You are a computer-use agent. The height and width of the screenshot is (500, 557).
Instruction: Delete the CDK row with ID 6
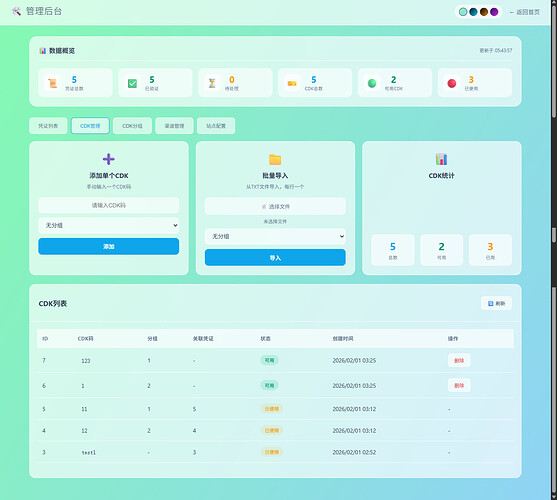click(x=459, y=385)
